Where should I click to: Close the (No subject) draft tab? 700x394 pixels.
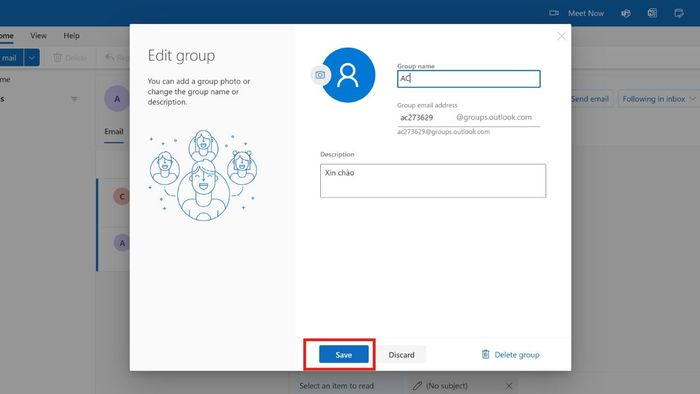[x=508, y=386]
